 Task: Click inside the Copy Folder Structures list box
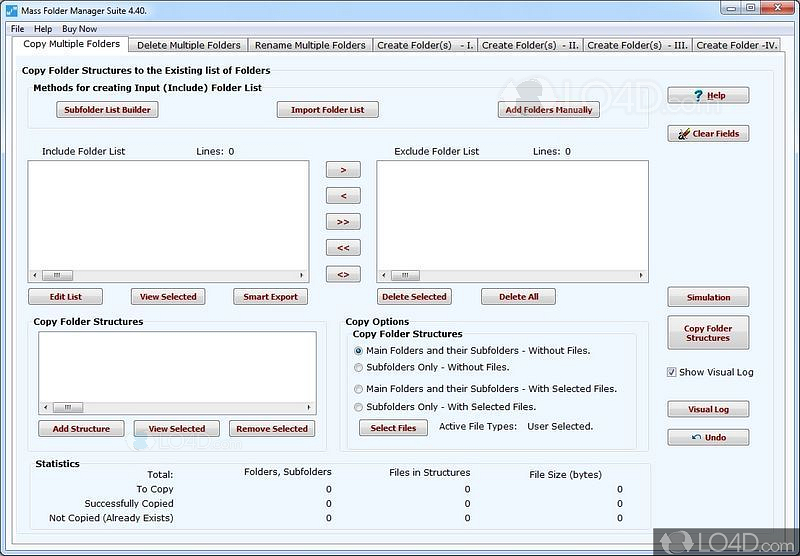[x=177, y=365]
